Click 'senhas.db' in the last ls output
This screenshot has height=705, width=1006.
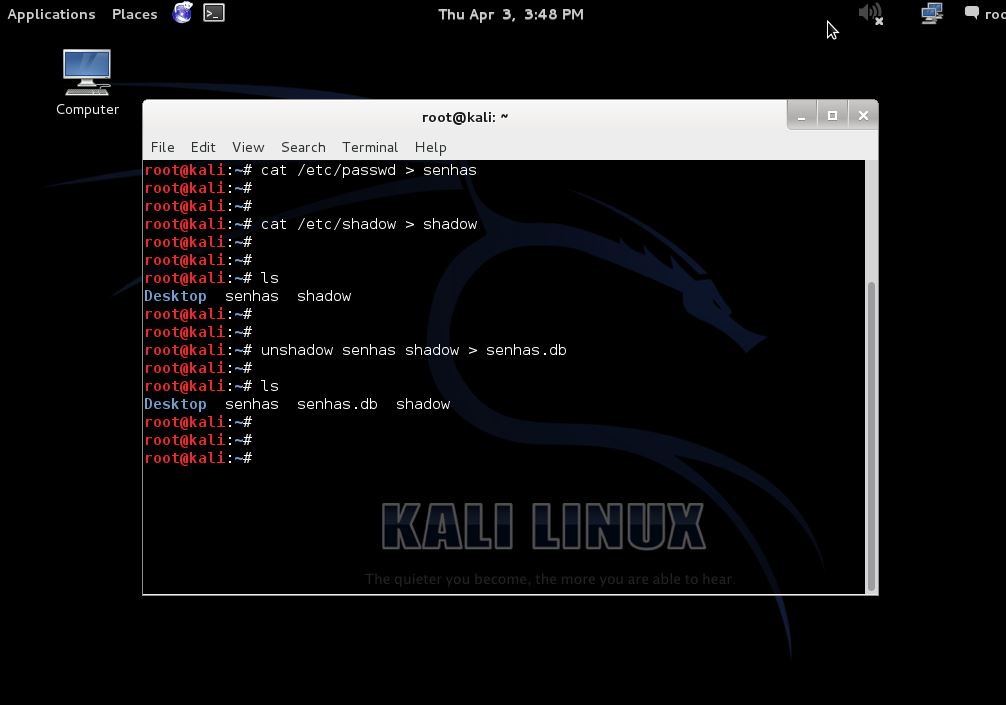[x=337, y=404]
